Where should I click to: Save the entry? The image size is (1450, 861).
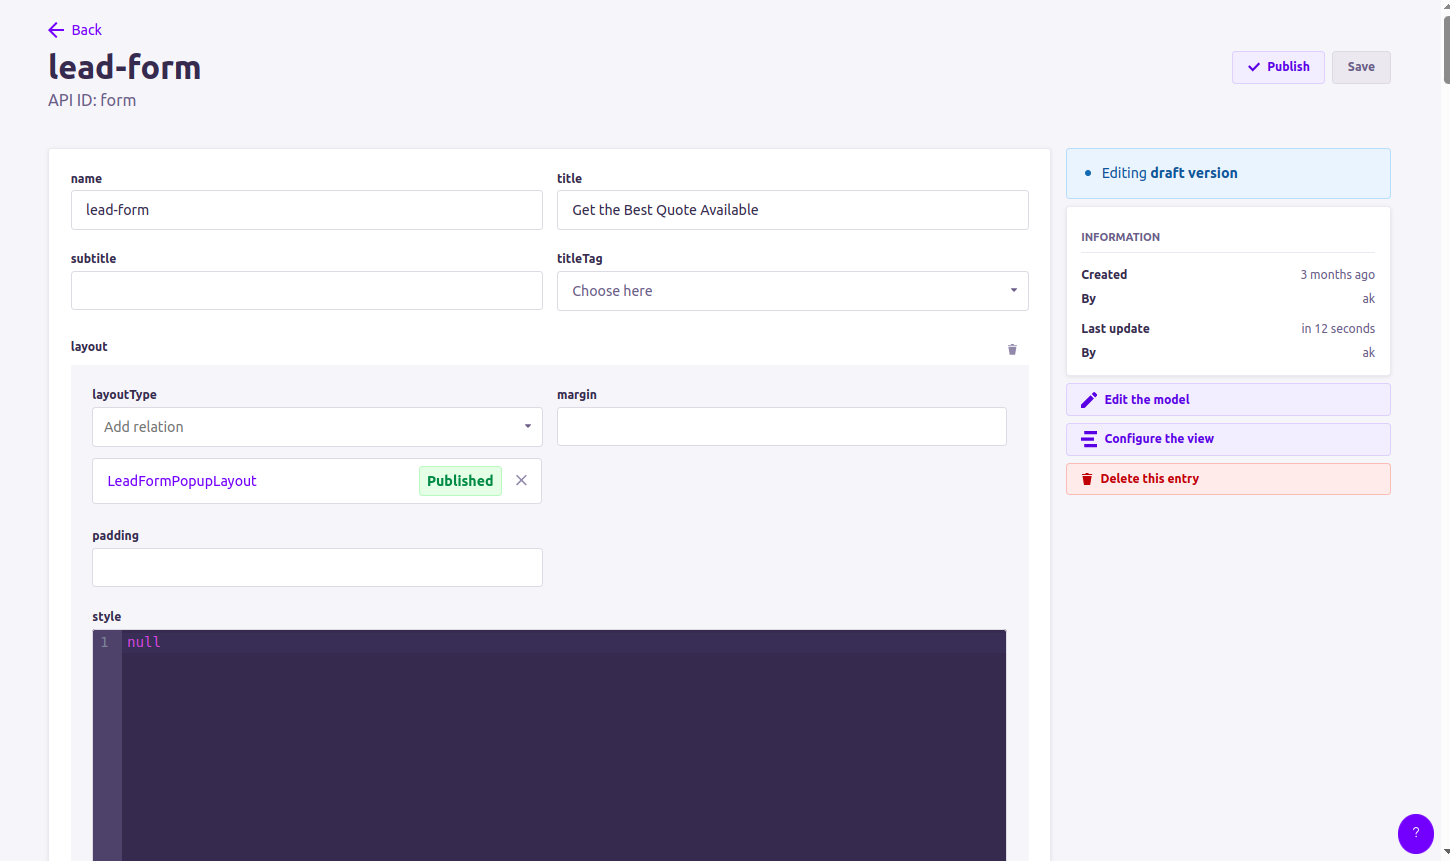point(1361,67)
